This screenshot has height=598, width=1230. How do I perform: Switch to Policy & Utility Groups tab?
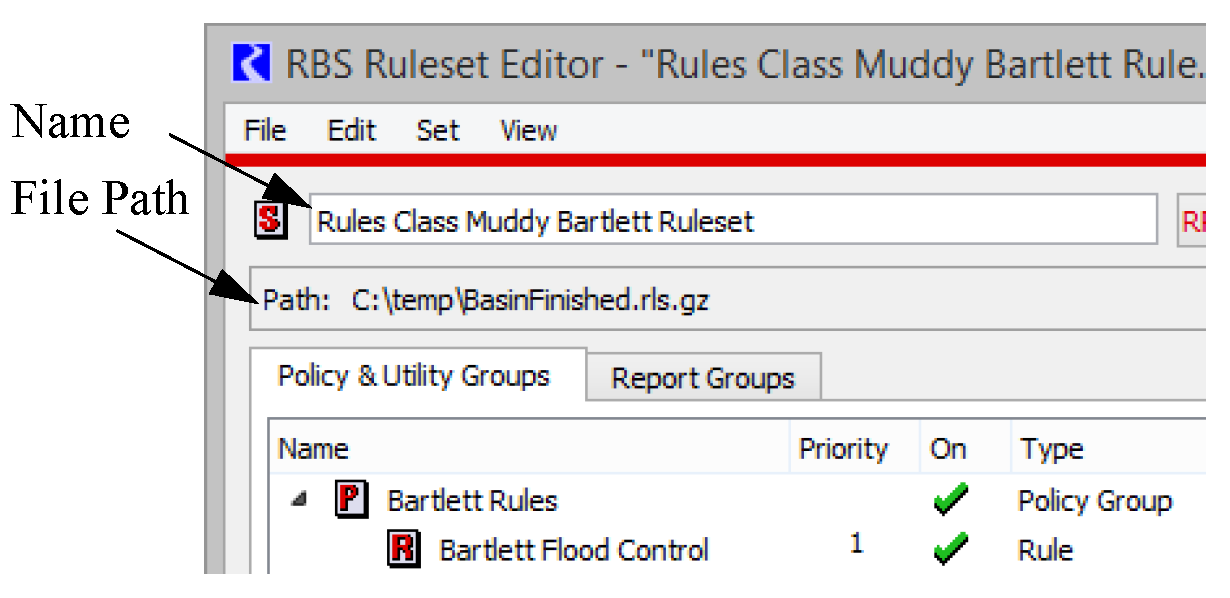[x=414, y=376]
